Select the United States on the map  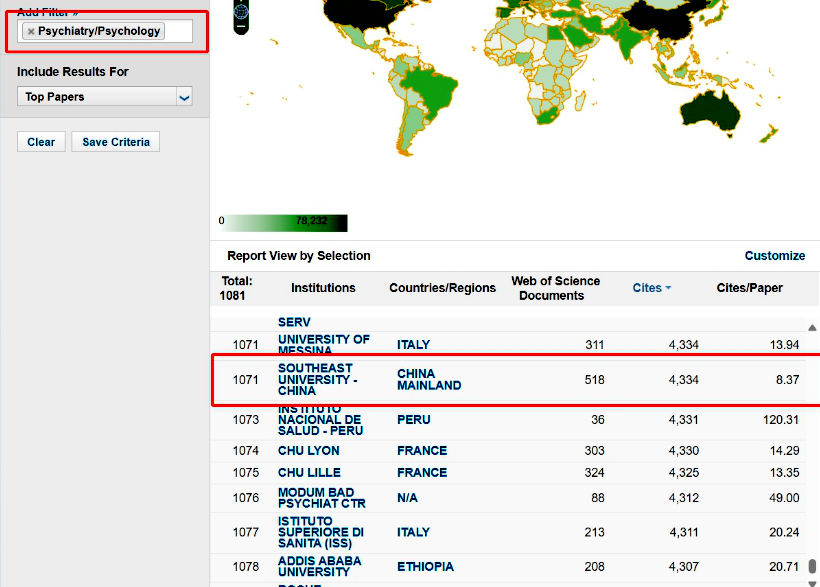tap(361, 13)
